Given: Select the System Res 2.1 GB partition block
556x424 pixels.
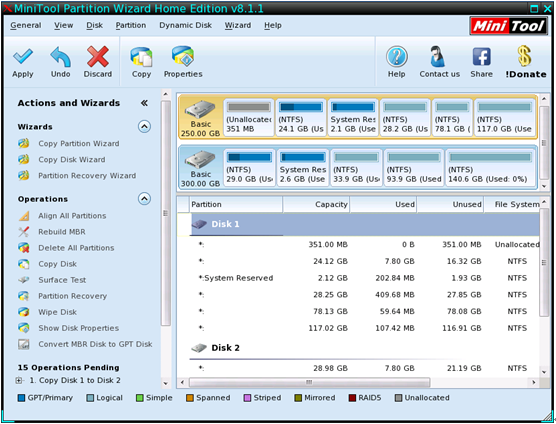Looking at the screenshot, I should point(353,118).
